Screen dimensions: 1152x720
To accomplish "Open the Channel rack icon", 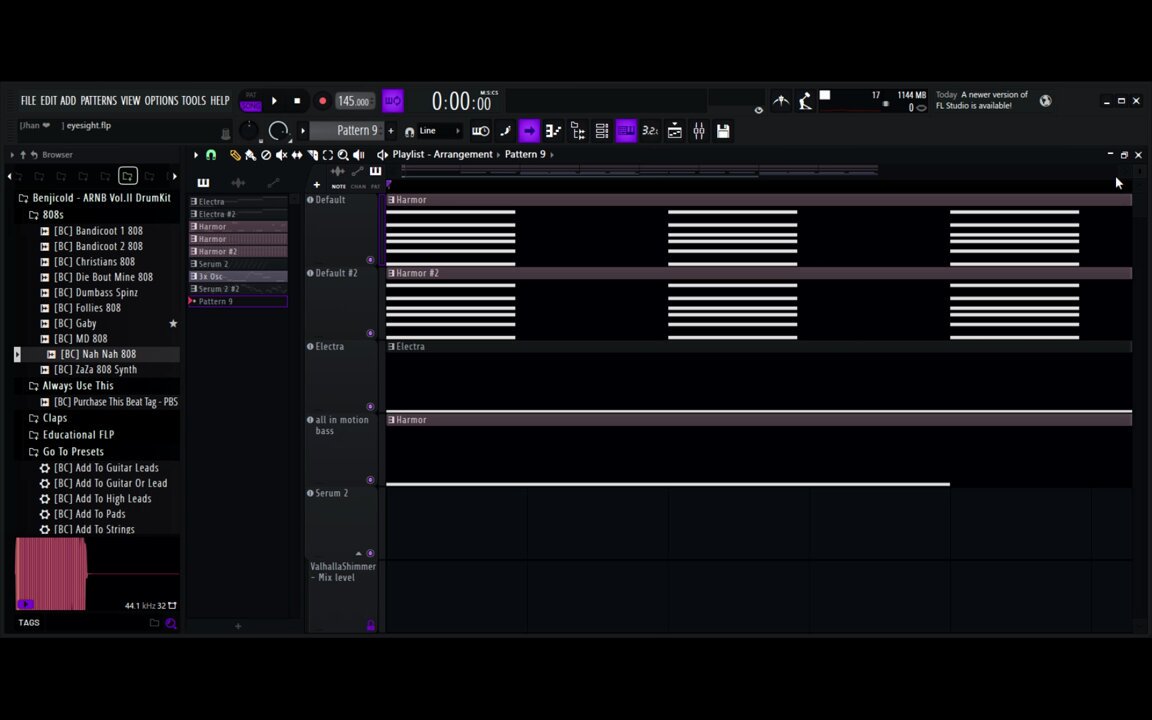I will pyautogui.click(x=602, y=131).
